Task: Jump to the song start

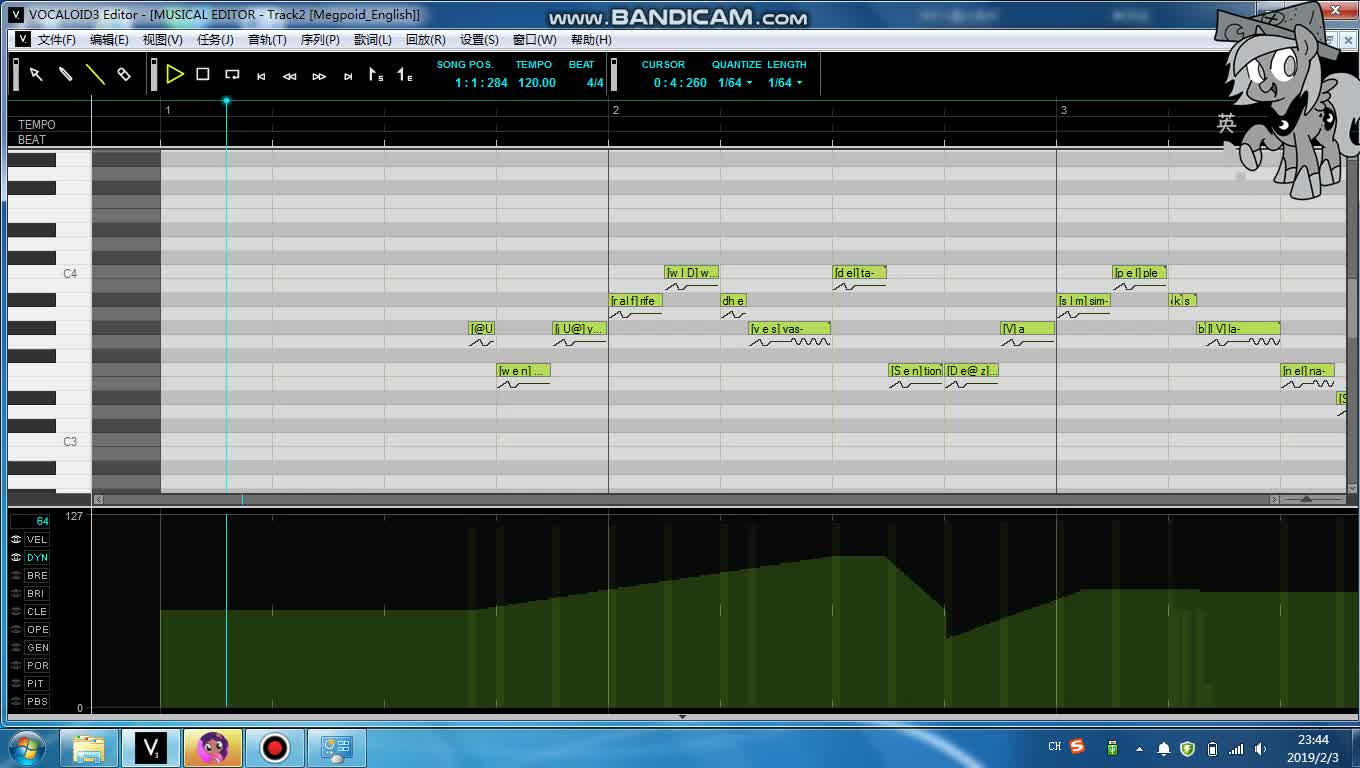Action: (261, 76)
